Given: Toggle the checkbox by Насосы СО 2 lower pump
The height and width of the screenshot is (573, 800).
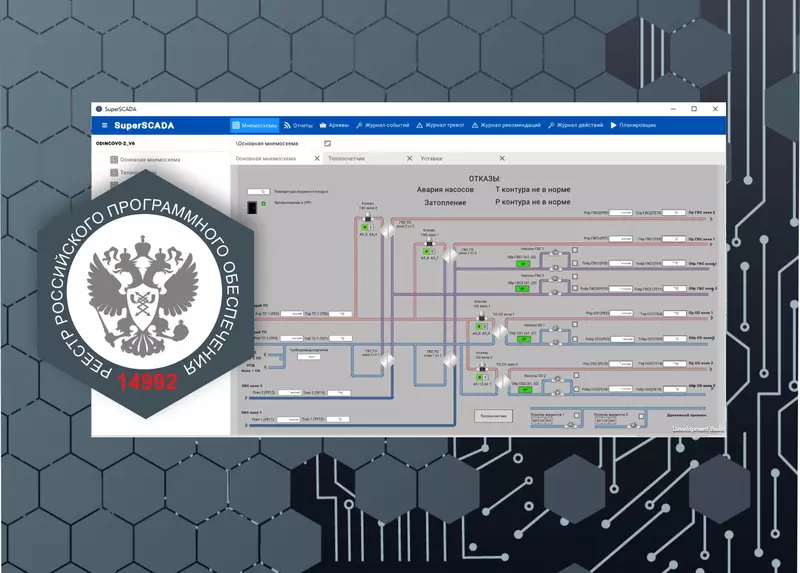Looking at the screenshot, I should coord(576,389).
